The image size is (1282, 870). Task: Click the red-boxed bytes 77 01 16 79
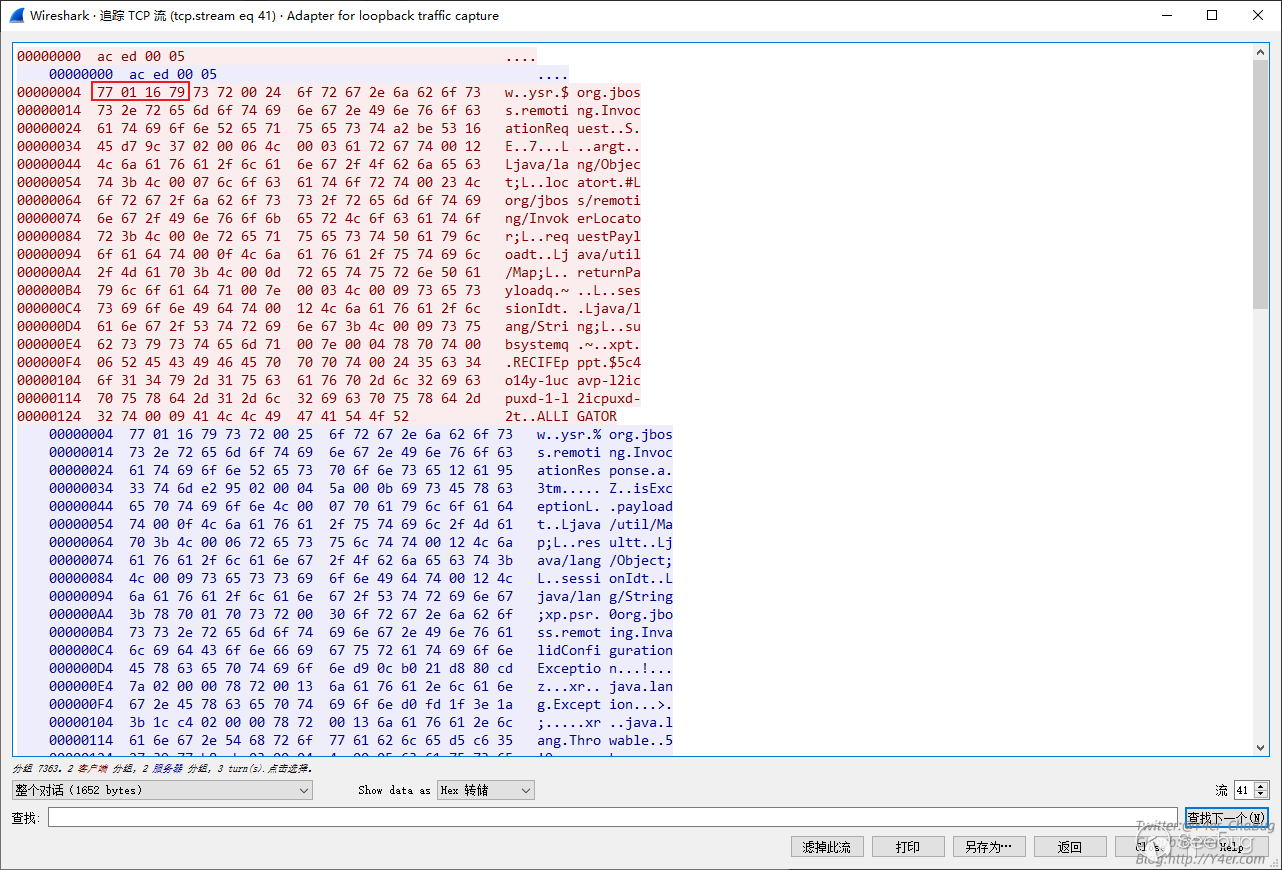click(x=140, y=92)
